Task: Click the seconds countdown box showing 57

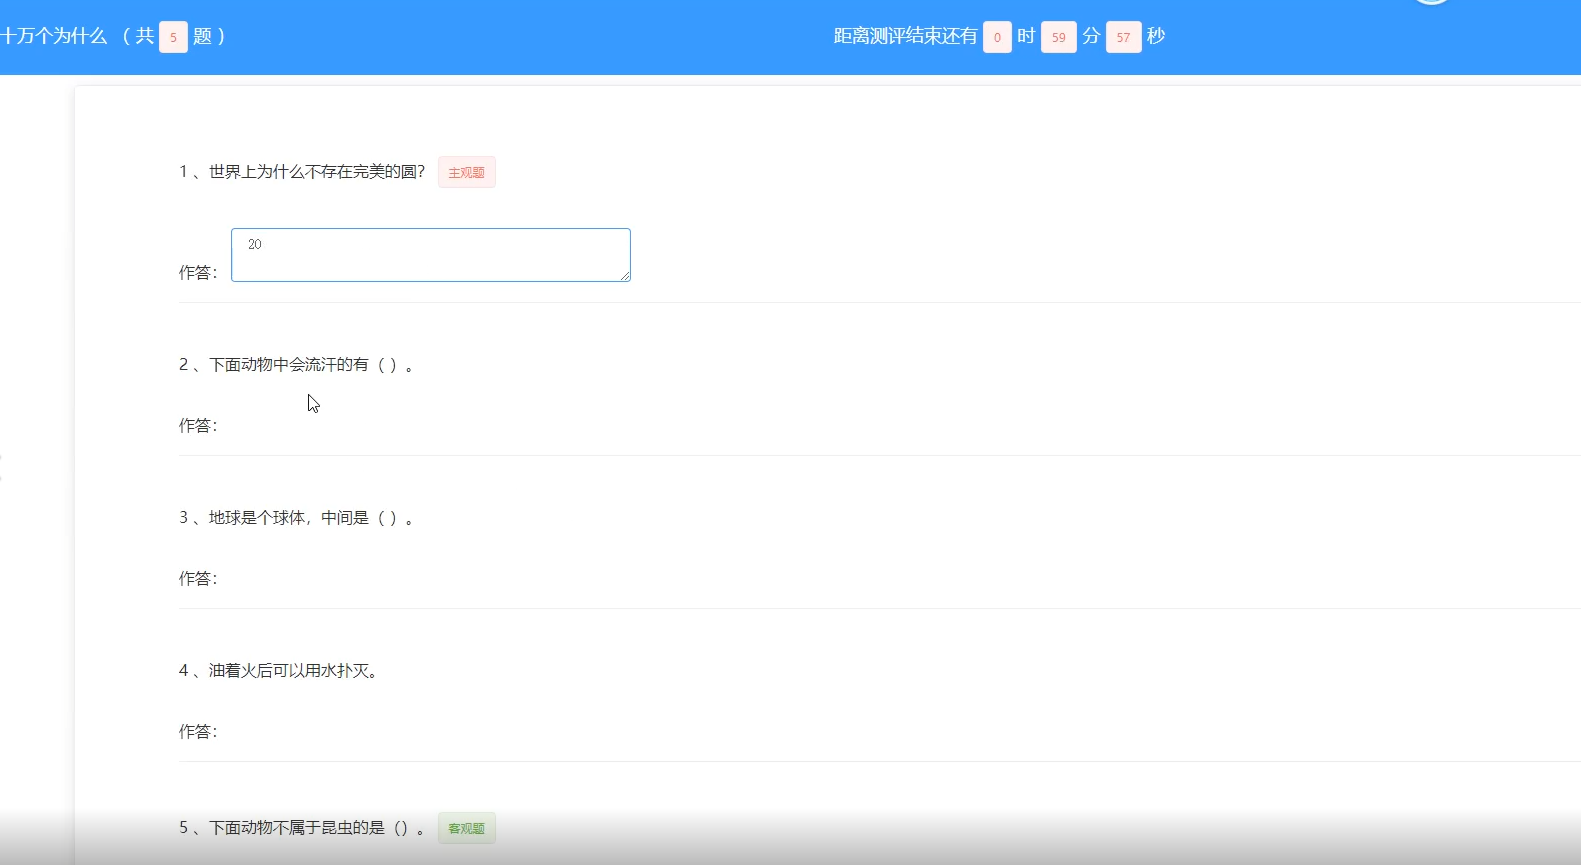Action: (1124, 37)
